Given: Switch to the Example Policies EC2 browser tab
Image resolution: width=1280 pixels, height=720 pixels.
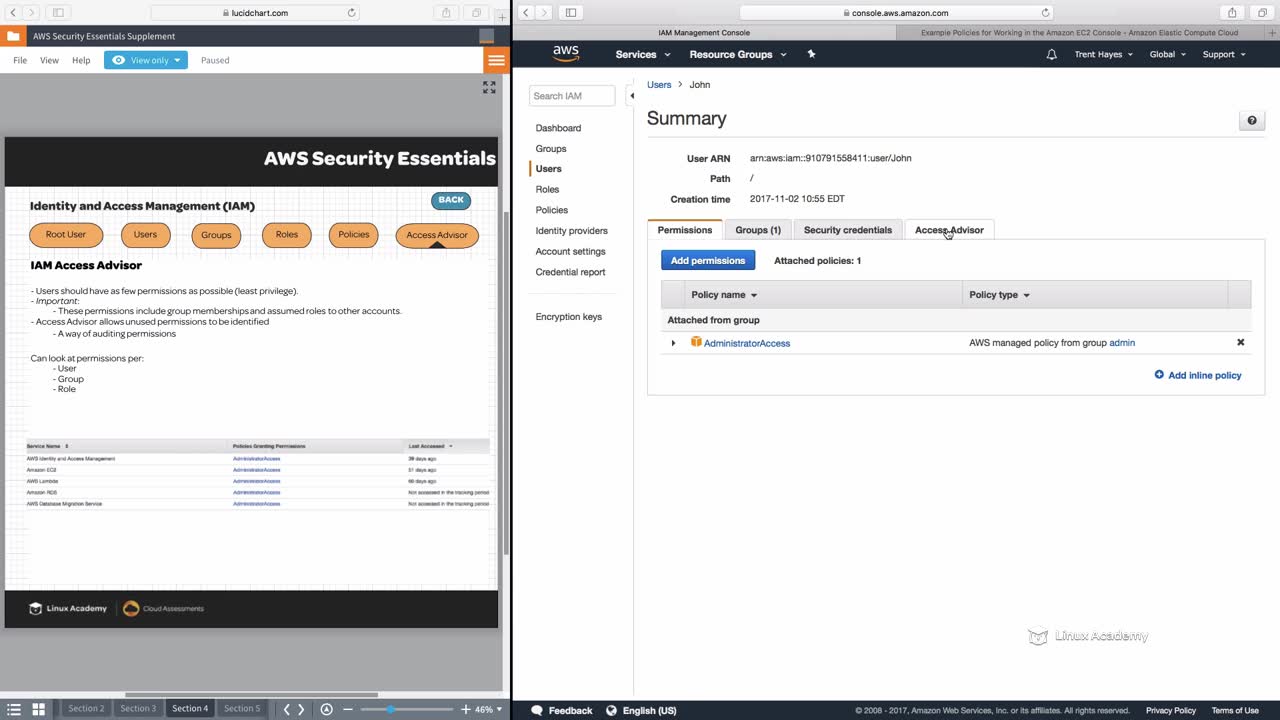Looking at the screenshot, I should [x=1079, y=33].
